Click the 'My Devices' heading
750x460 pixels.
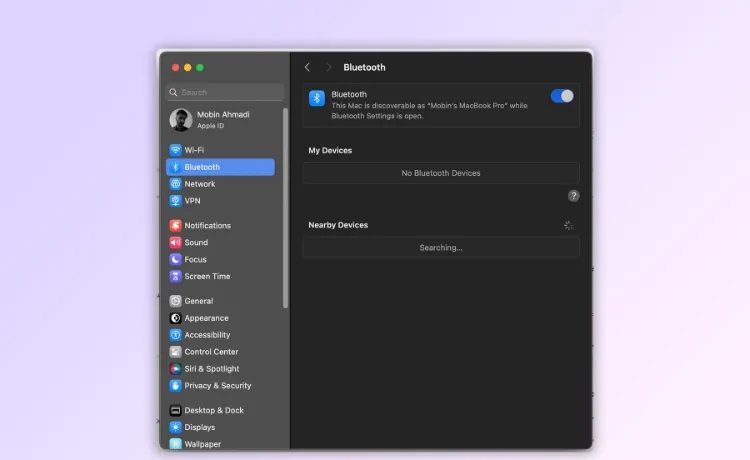[330, 150]
